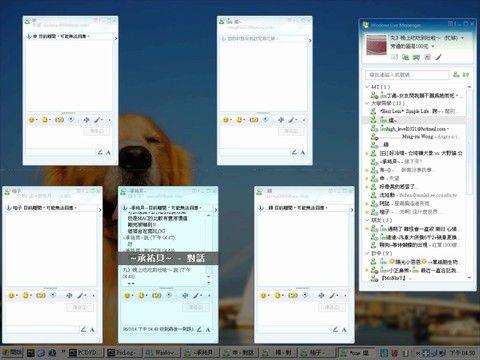The height and width of the screenshot is (360, 480).
Task: Click add a contact icon beside search box
Action: click(x=457, y=75)
